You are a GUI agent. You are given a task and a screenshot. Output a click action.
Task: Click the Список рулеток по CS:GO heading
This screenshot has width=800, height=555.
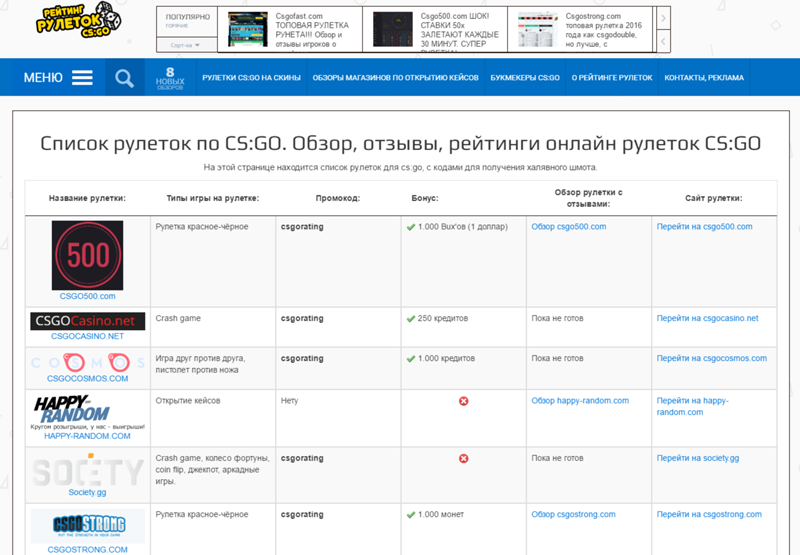(x=401, y=144)
